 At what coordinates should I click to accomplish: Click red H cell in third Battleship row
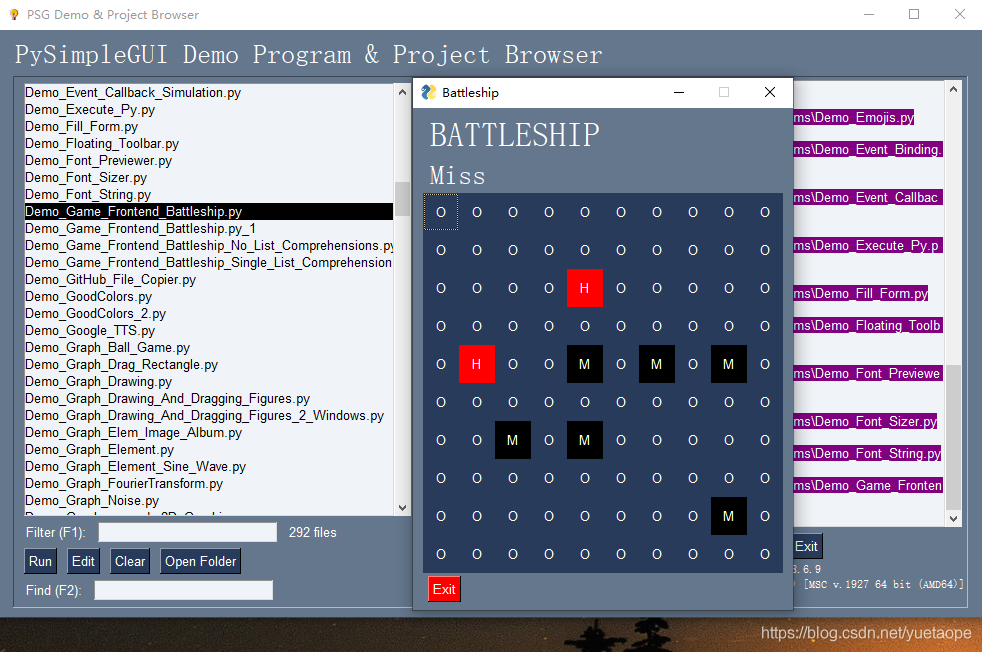585,288
